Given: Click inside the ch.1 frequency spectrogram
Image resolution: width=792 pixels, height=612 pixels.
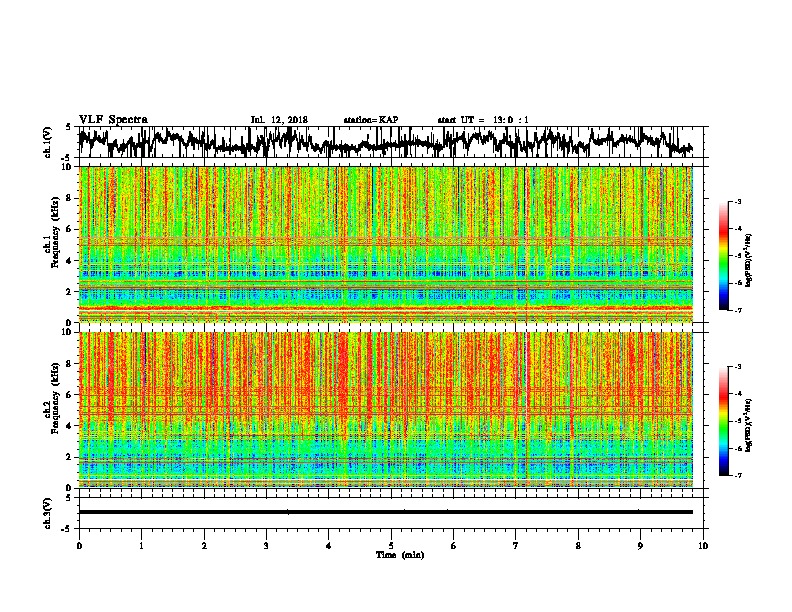Looking at the screenshot, I should coord(386,244).
